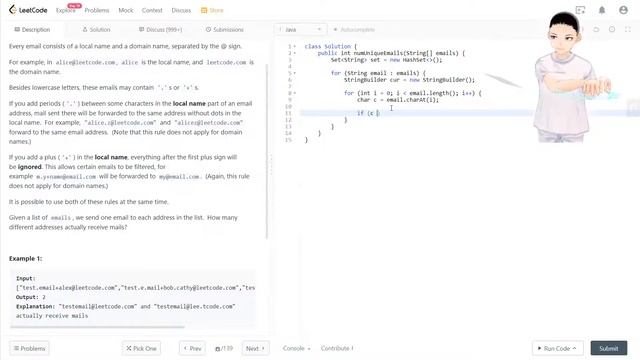Viewport: 640px width, 360px height.
Task: Collapse the fold arrow at line 2
Action: pyautogui.click(x=295, y=53)
